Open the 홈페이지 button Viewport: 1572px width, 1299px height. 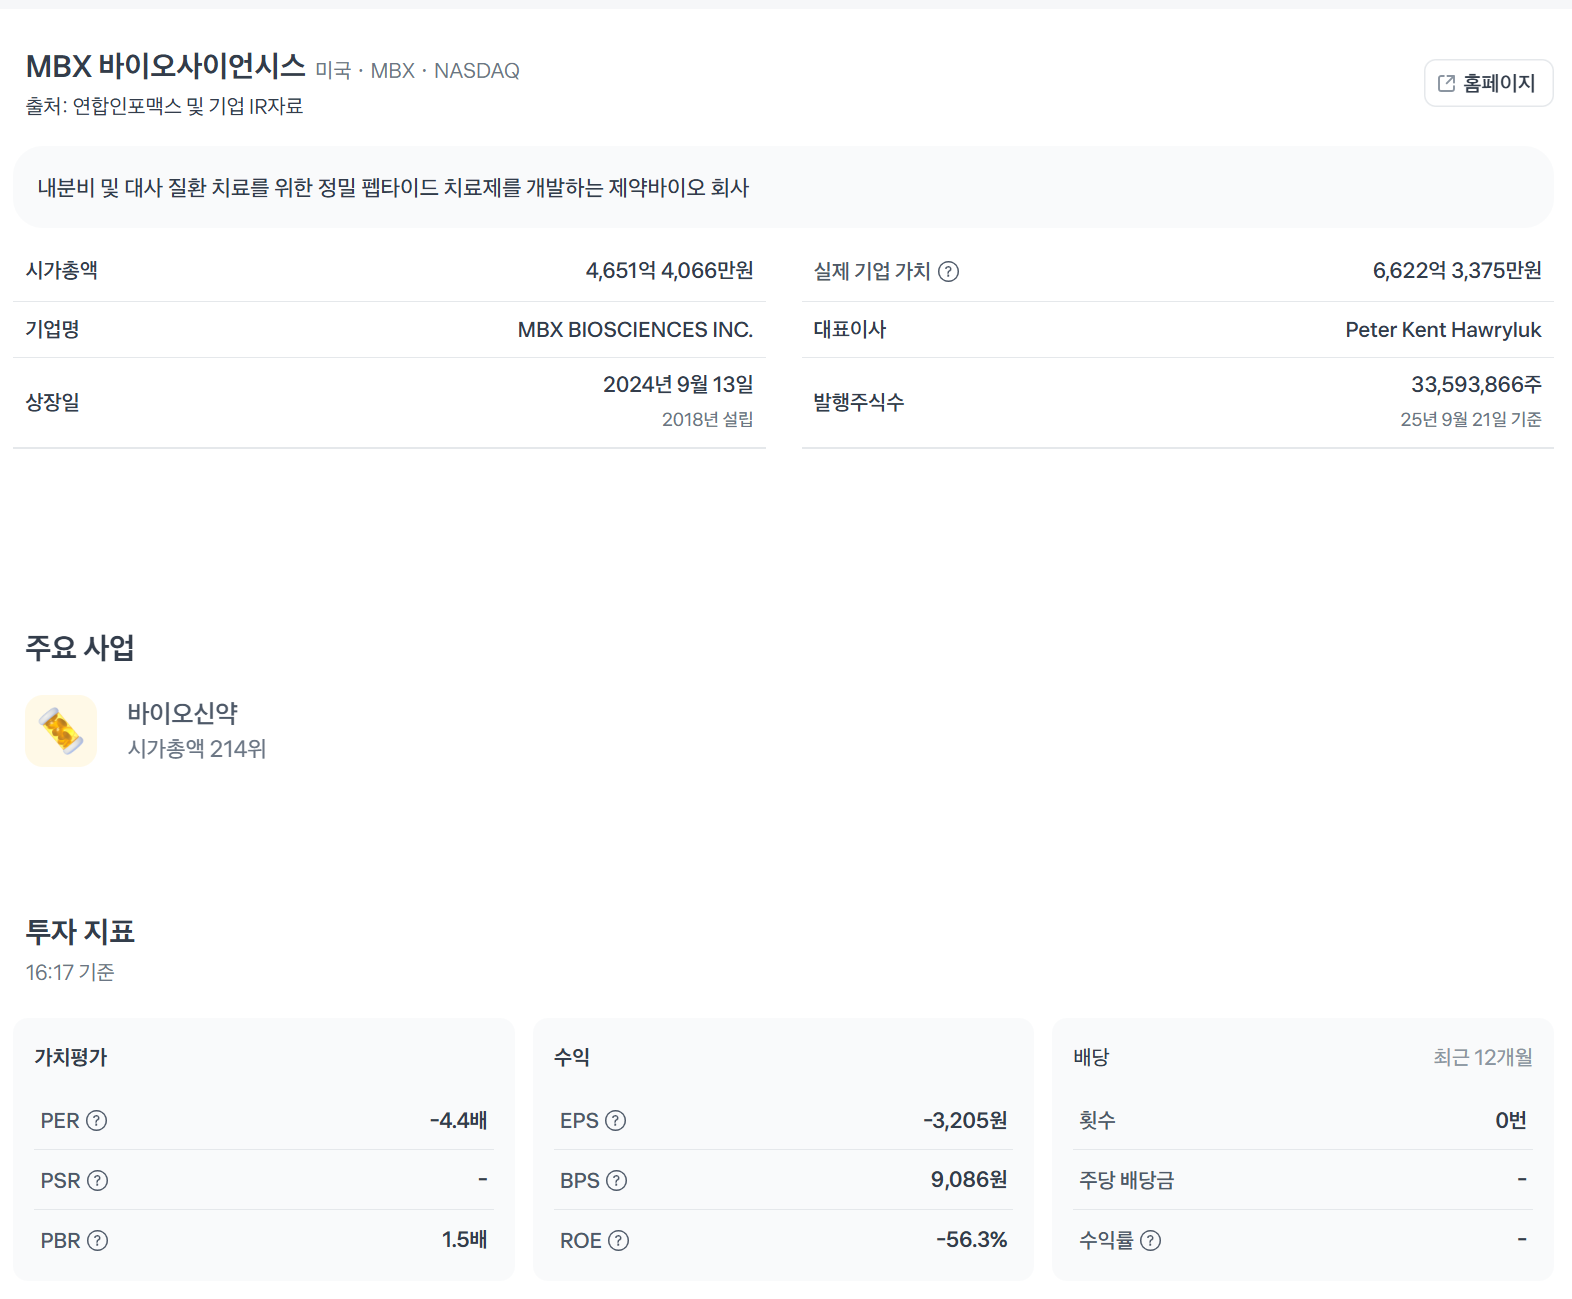(x=1488, y=83)
